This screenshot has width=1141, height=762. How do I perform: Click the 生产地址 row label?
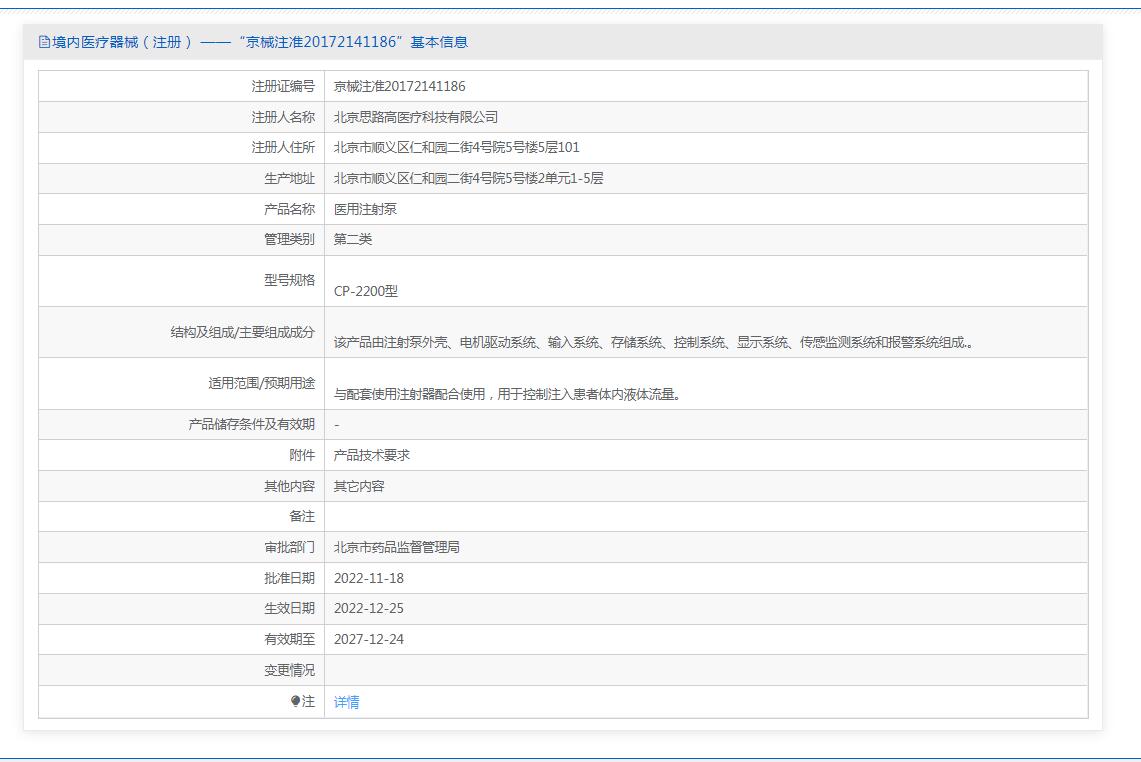click(290, 178)
